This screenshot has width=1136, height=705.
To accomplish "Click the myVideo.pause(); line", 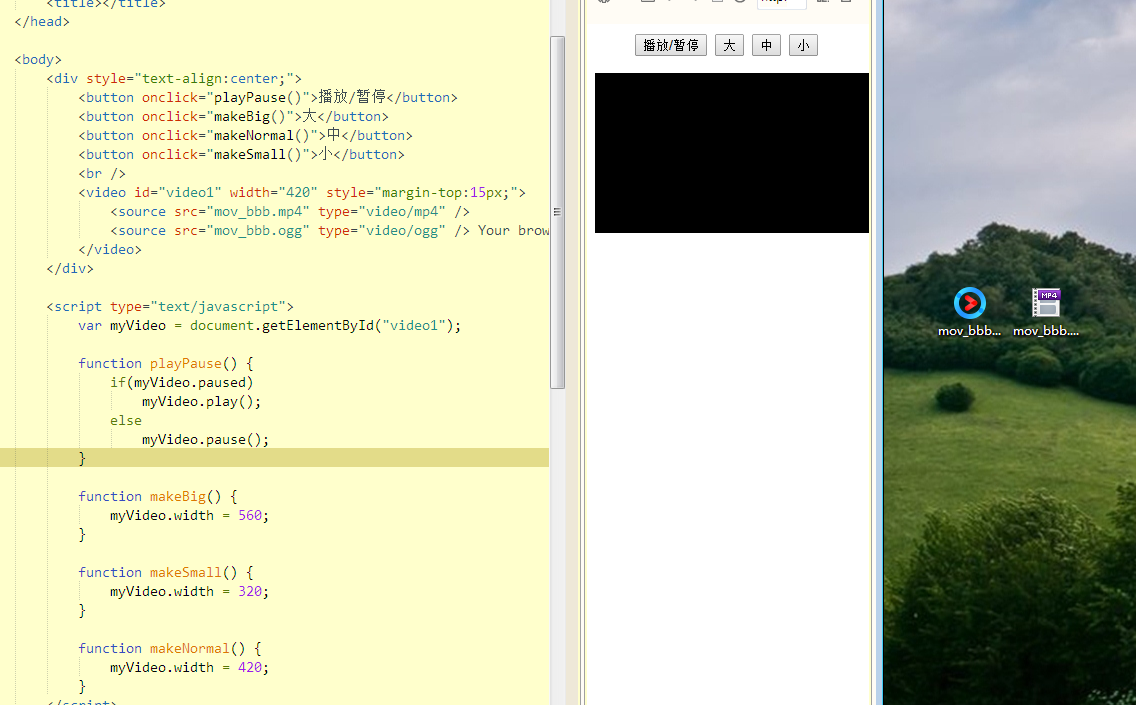I will [x=206, y=439].
